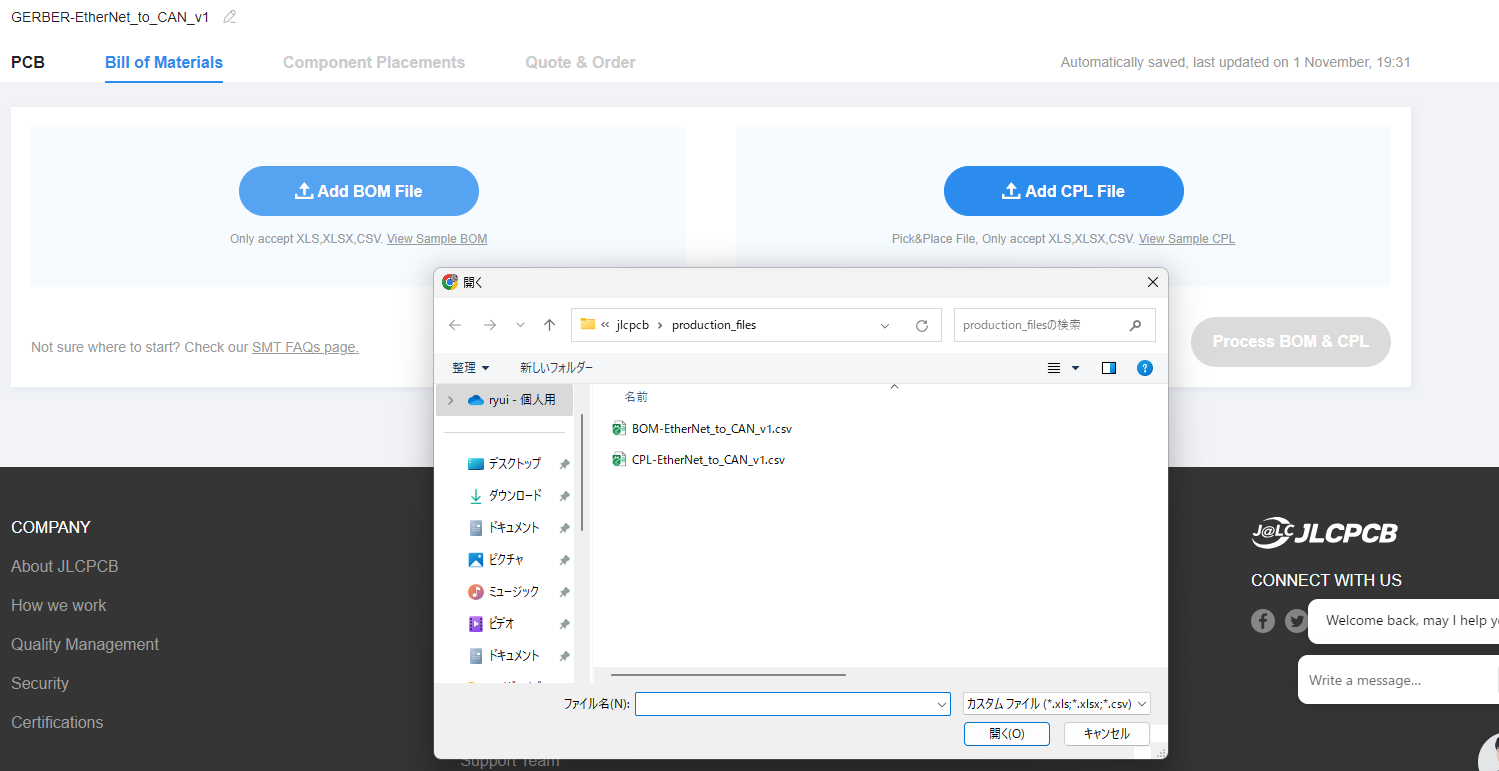This screenshot has height=771, width=1499.
Task: Click the file dialog's close X button
Action: [1152, 282]
